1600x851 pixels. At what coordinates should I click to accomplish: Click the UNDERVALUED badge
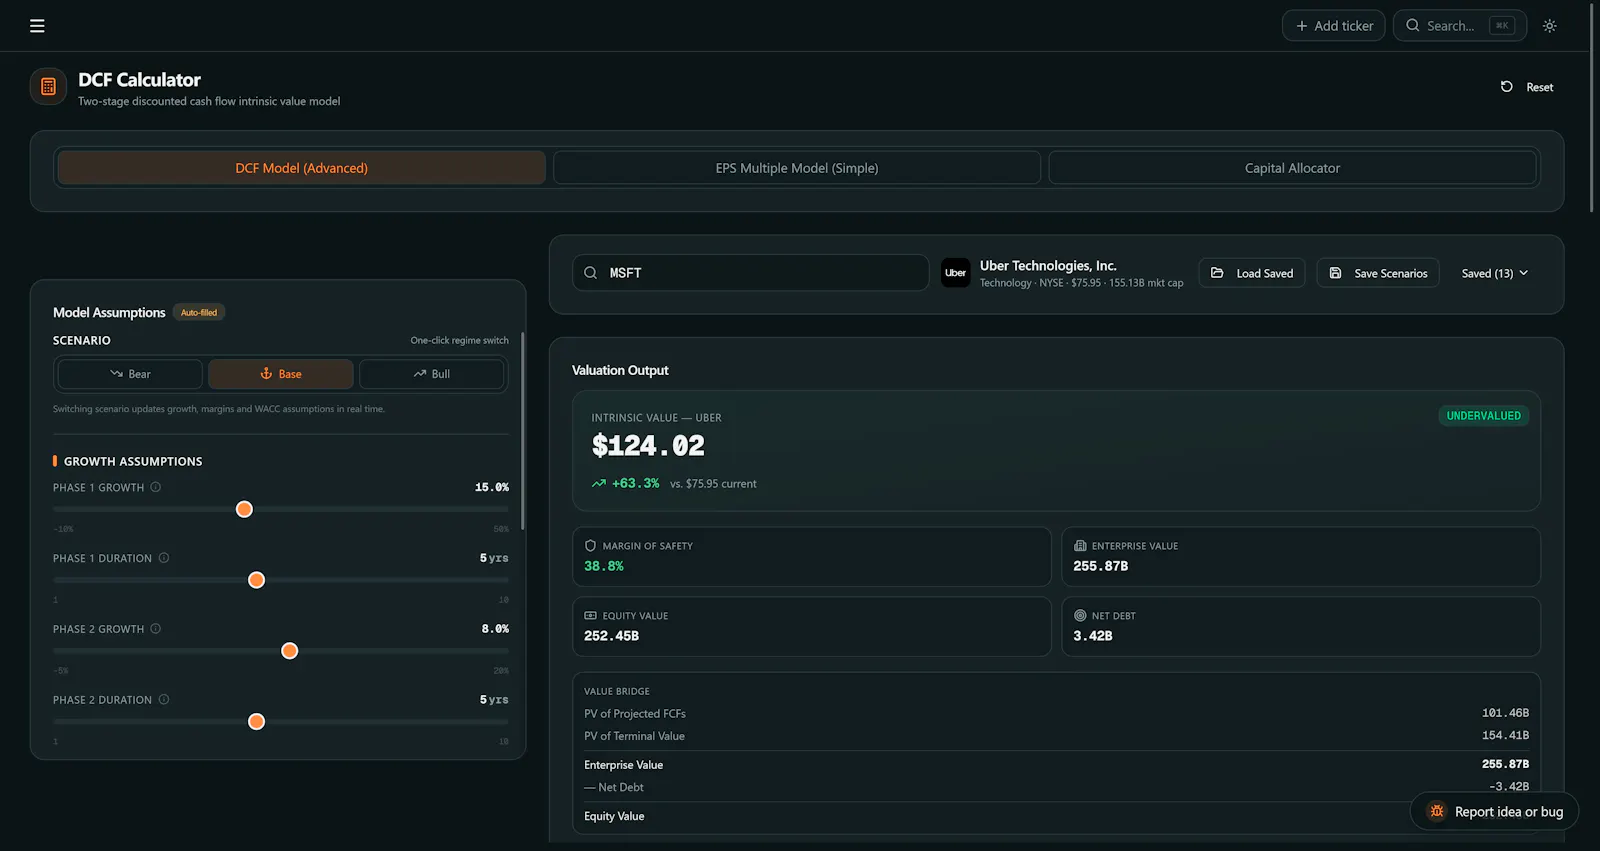[1483, 416]
